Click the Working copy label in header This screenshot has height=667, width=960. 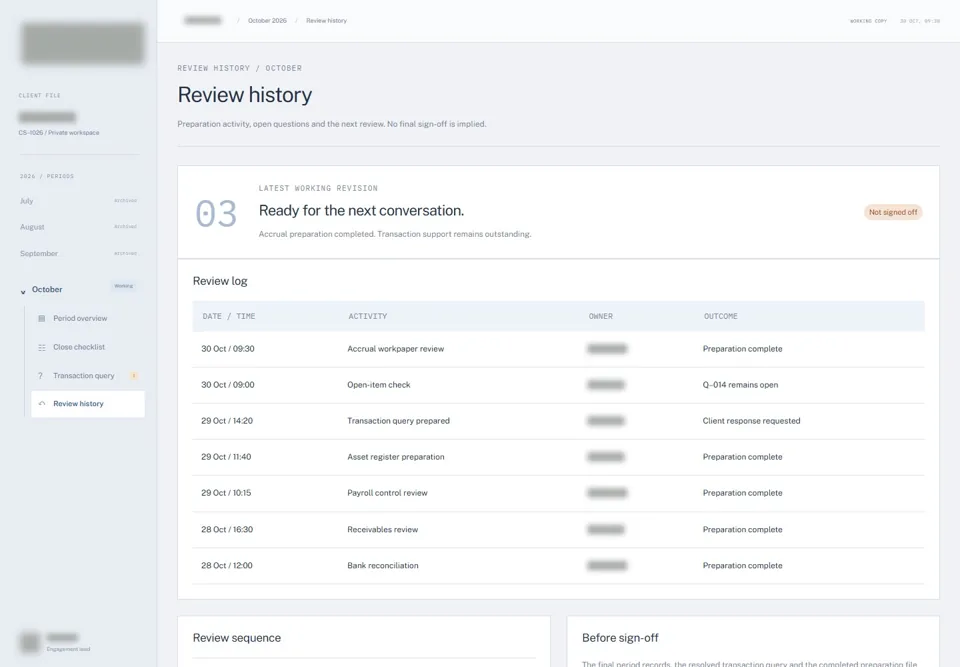coord(868,21)
